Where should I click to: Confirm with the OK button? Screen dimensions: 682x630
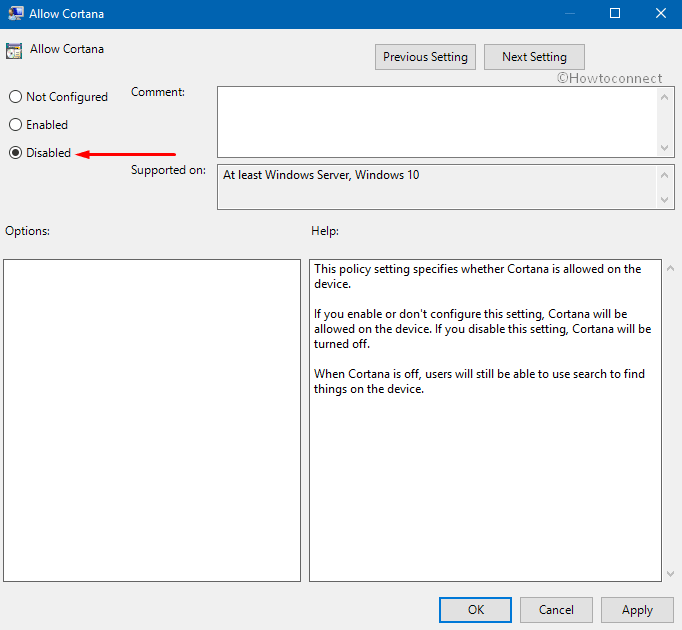[x=475, y=610]
